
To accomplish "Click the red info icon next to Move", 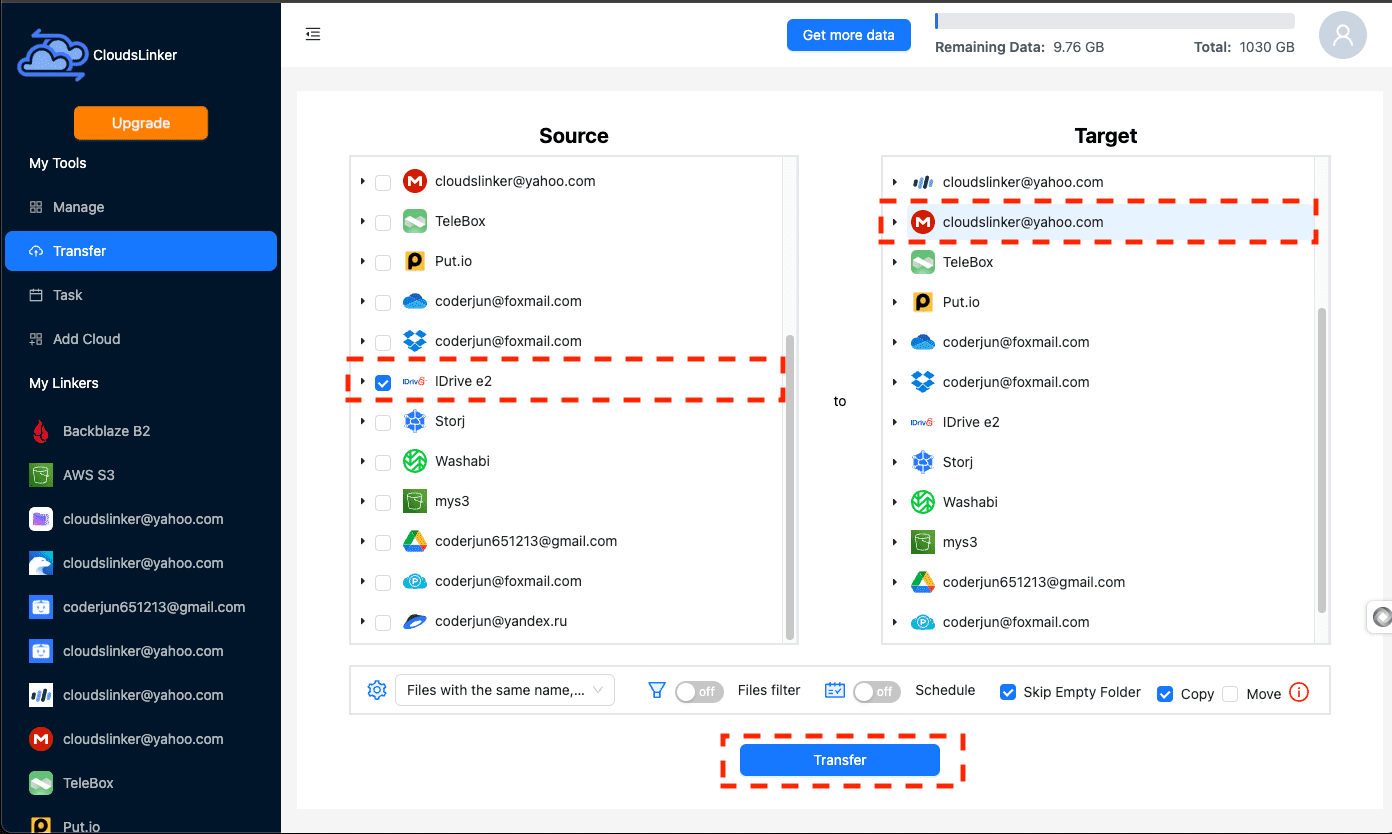I will click(1299, 692).
